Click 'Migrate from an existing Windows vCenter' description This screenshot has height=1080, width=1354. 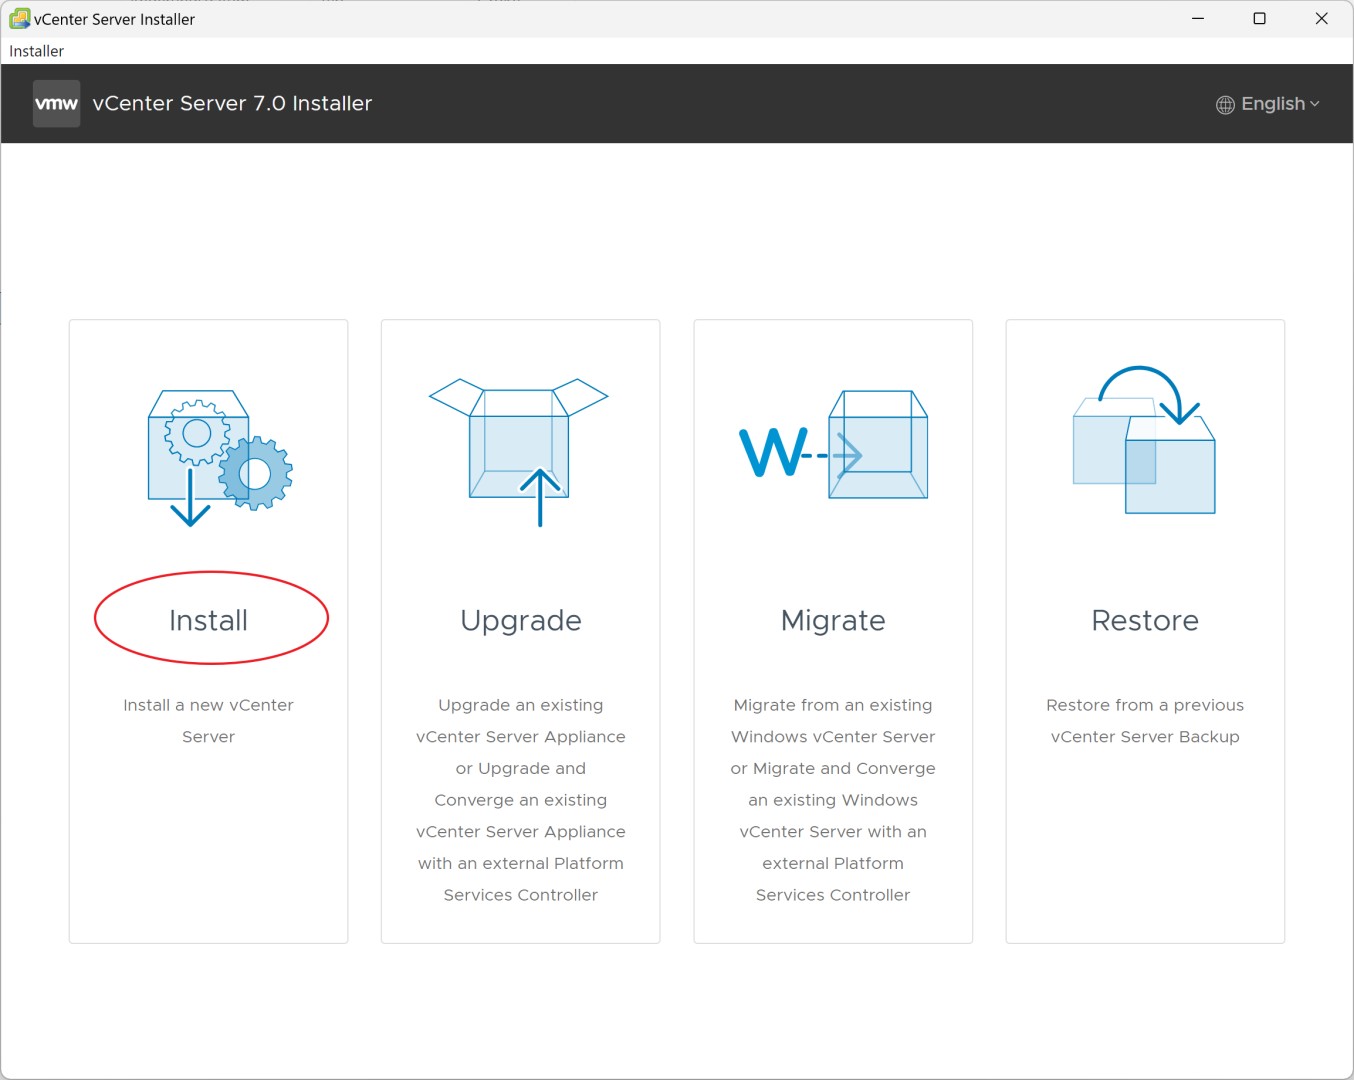833,800
